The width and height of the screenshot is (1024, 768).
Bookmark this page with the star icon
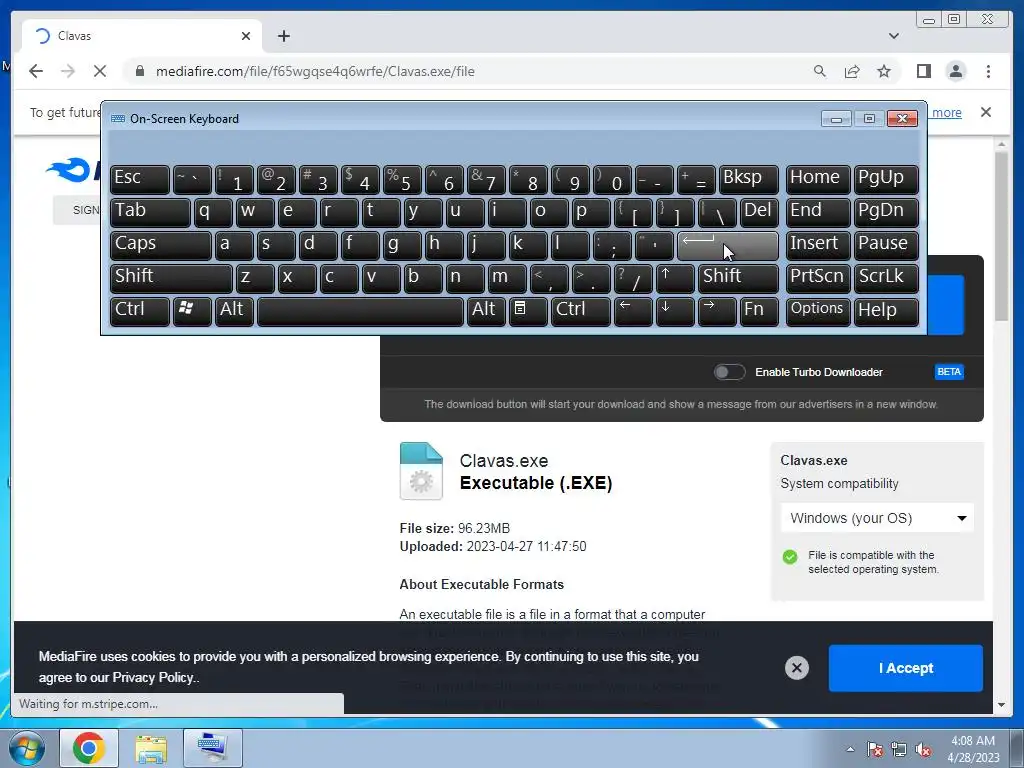884,71
